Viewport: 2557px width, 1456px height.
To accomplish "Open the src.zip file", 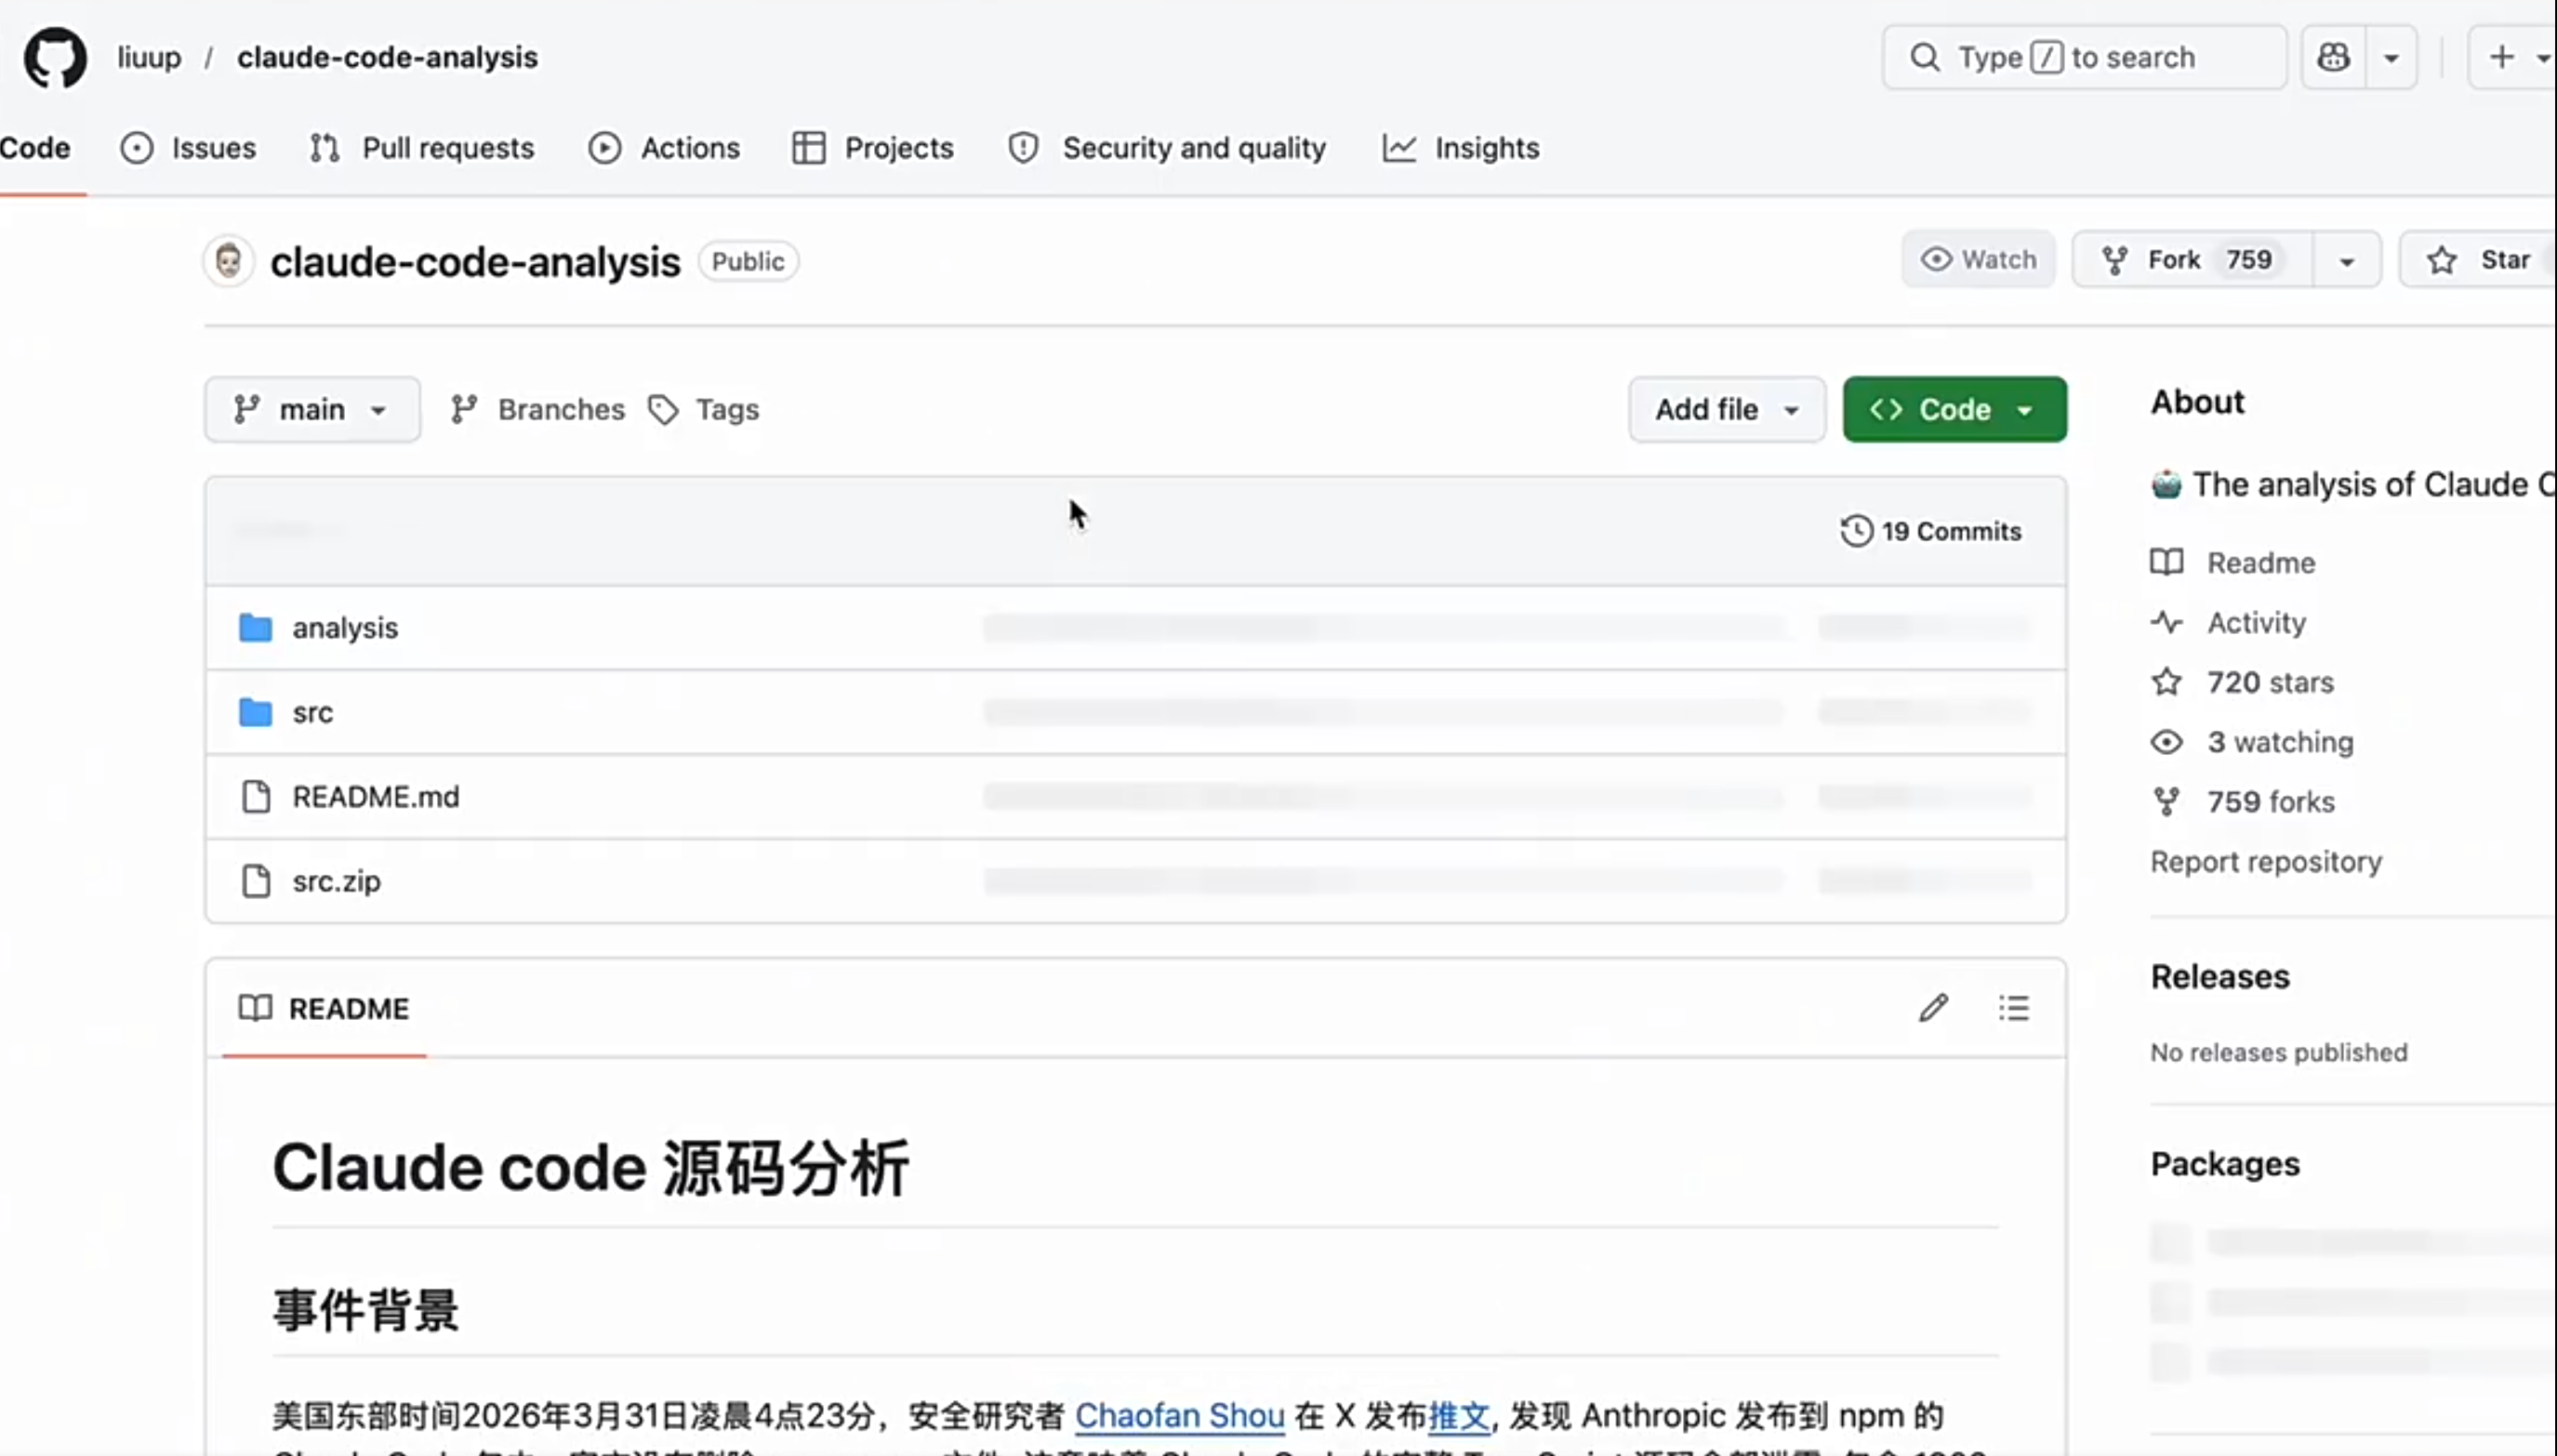I will tap(336, 882).
